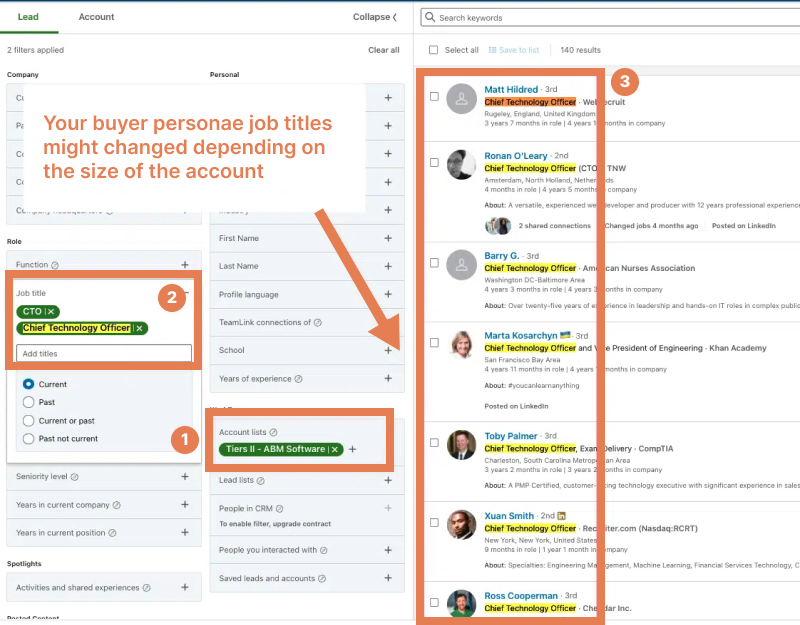The width and height of the screenshot is (800, 625).
Task: Click Lead lists info icon
Action: coord(261,481)
